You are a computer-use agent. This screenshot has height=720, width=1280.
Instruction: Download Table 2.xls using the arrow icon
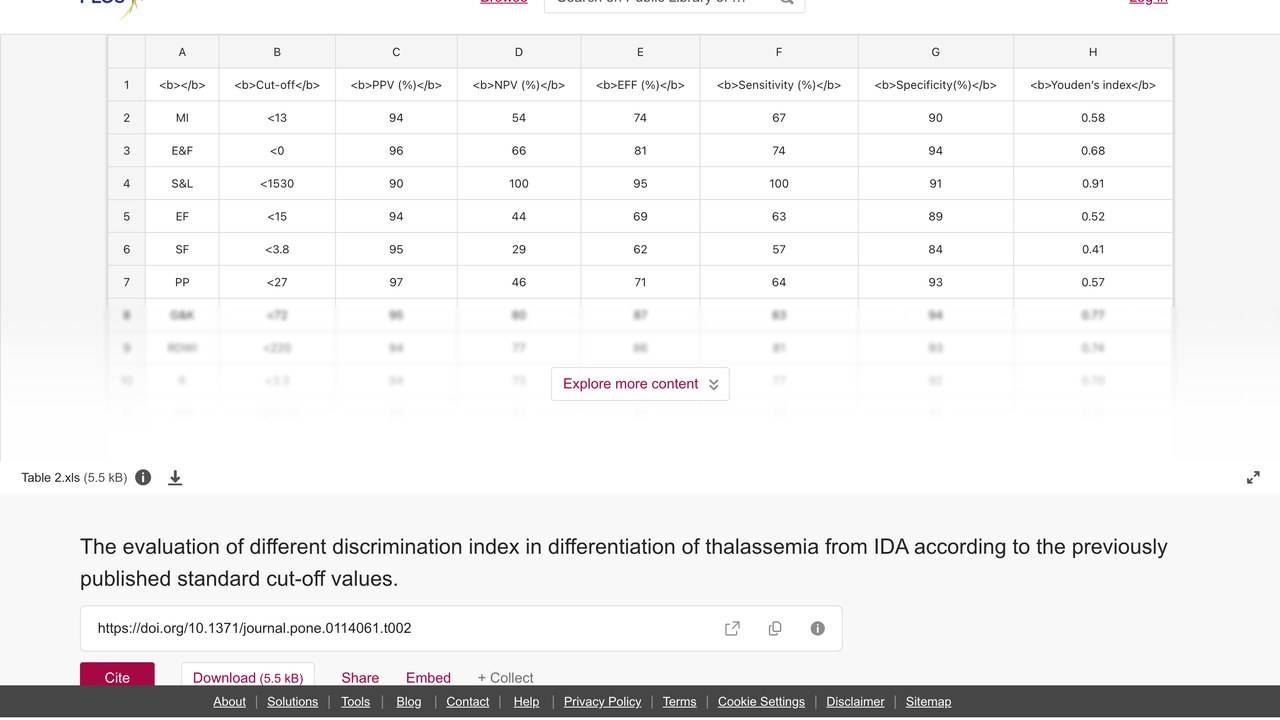point(175,478)
